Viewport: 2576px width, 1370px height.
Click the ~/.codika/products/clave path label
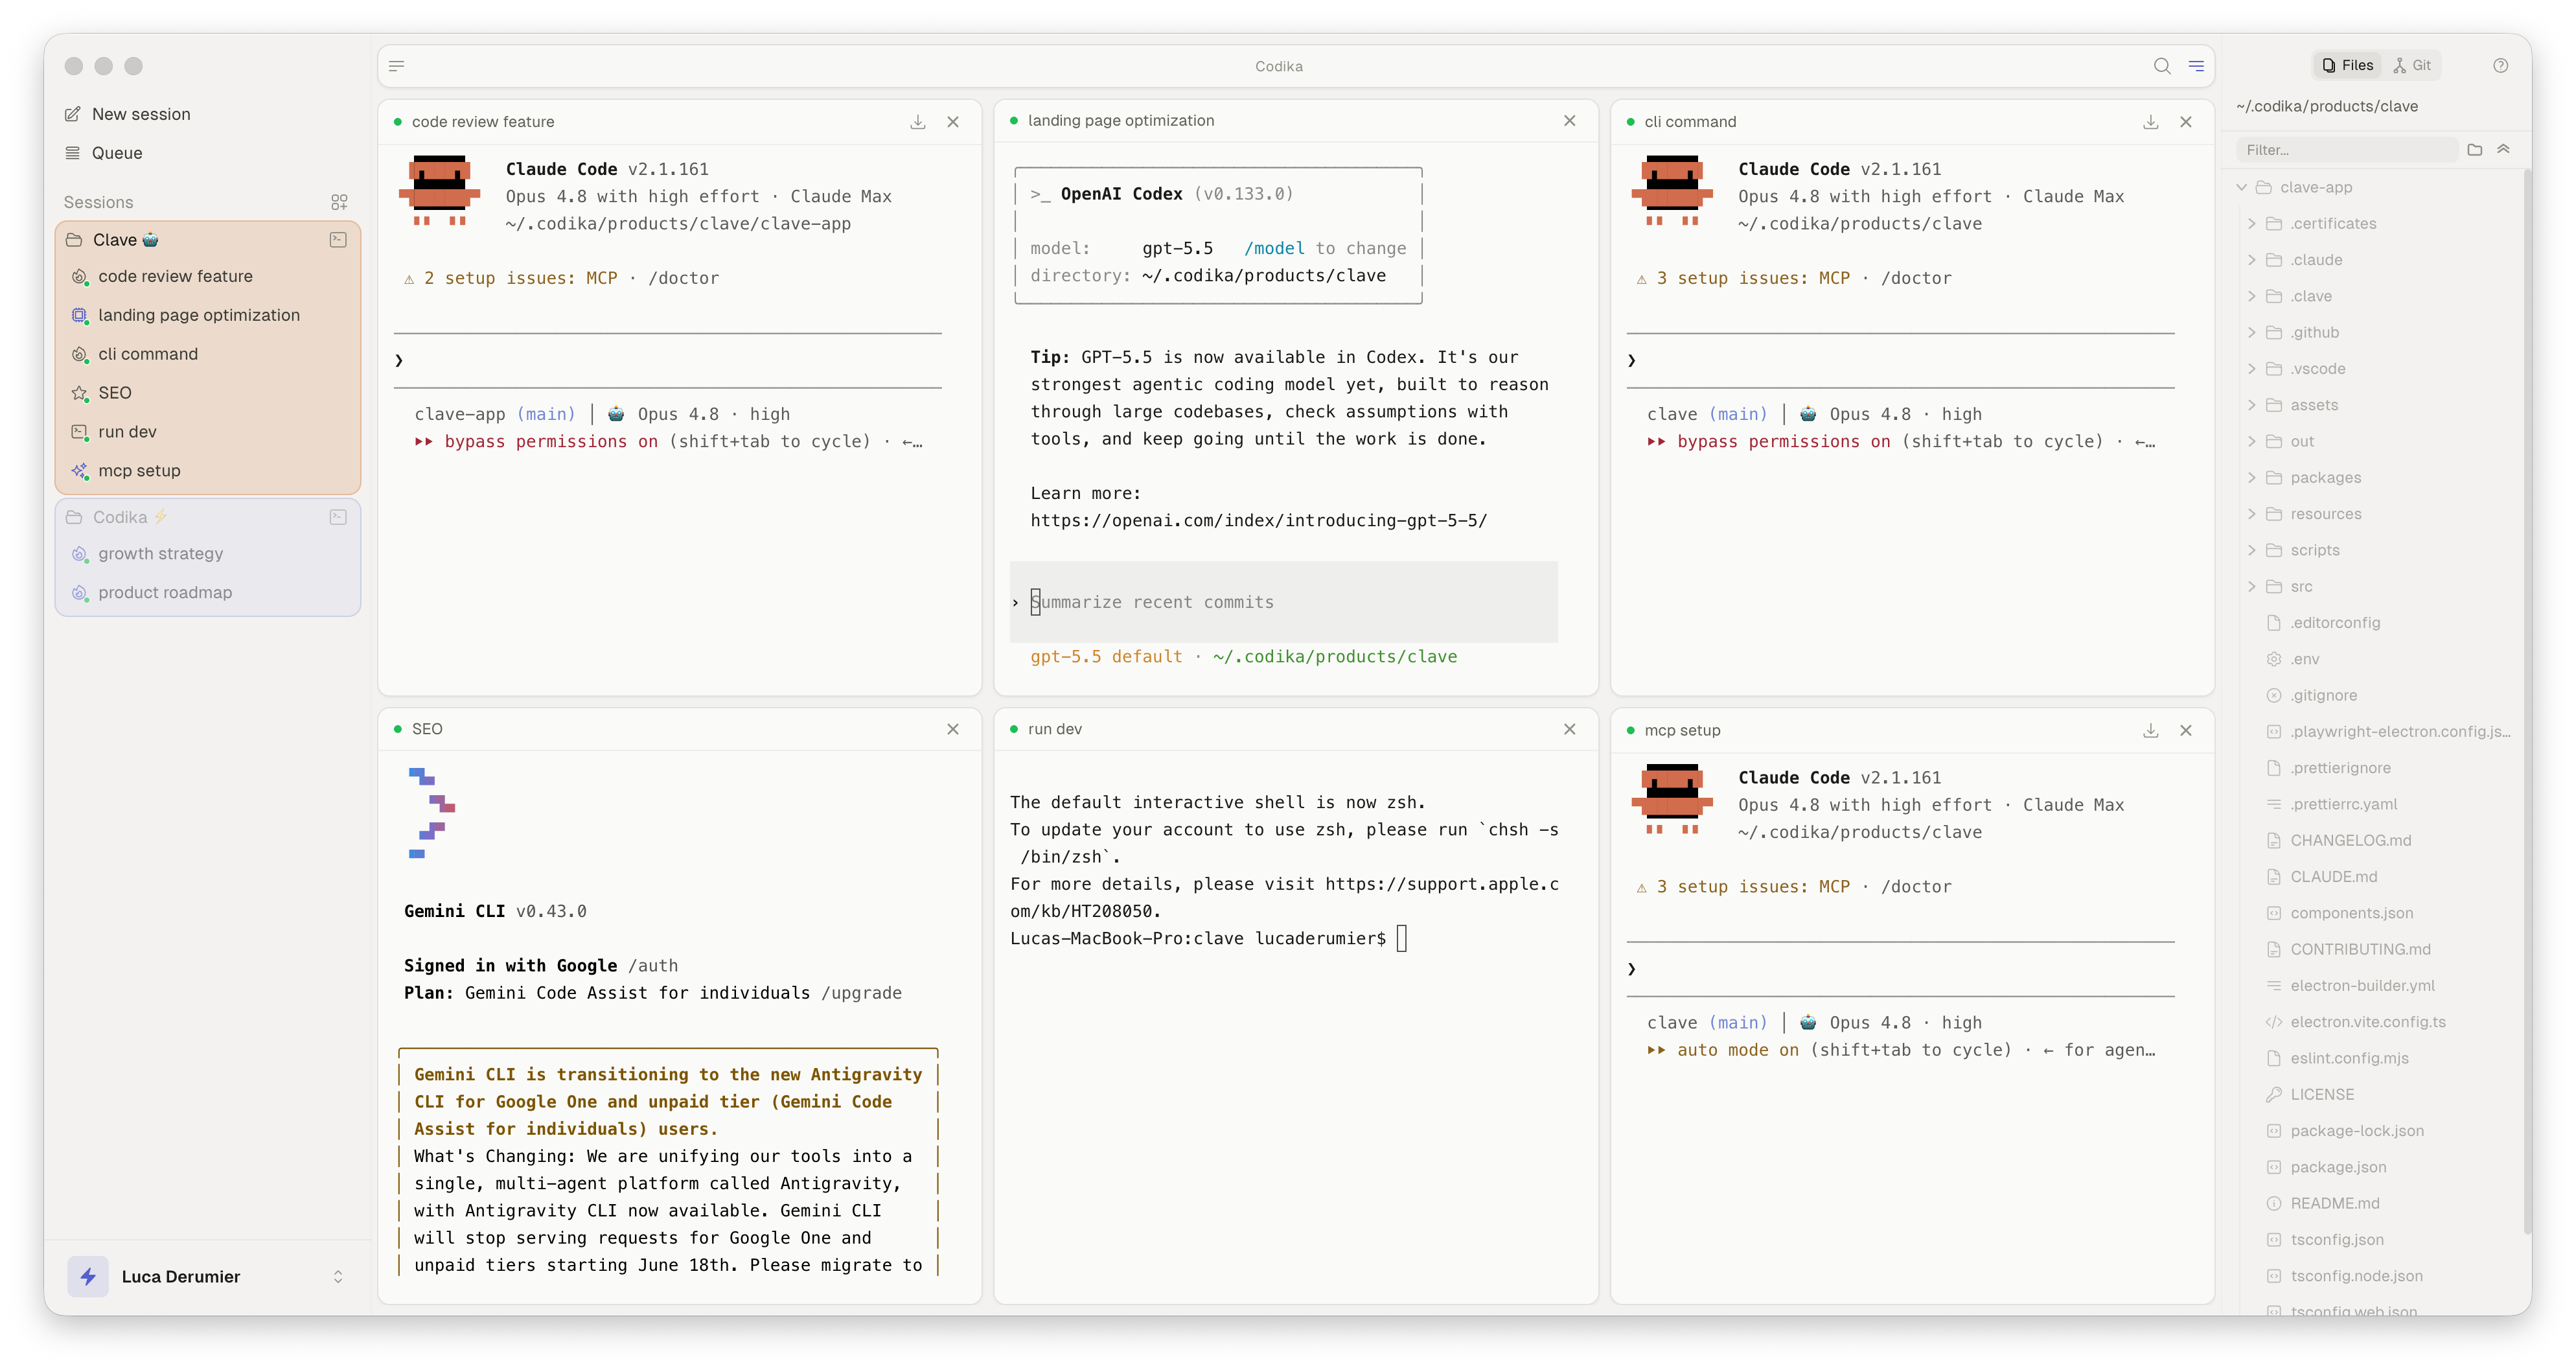point(2327,106)
